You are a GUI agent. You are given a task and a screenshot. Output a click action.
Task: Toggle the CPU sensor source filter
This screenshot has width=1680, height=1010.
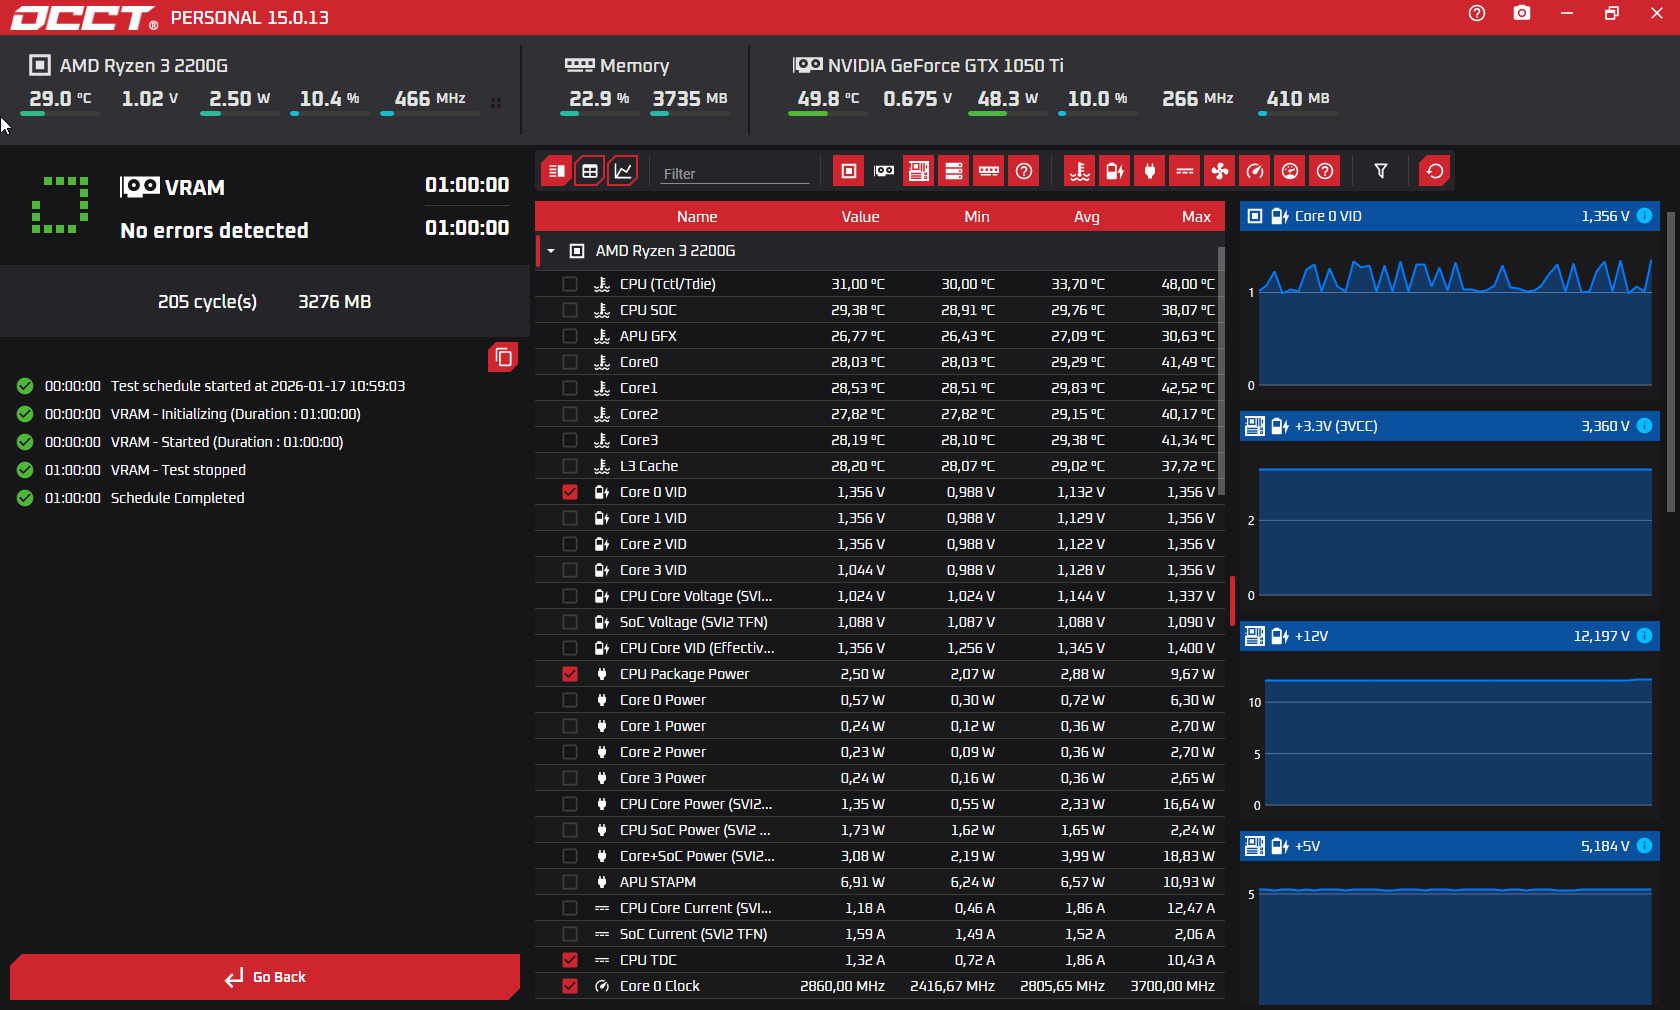[x=849, y=171]
